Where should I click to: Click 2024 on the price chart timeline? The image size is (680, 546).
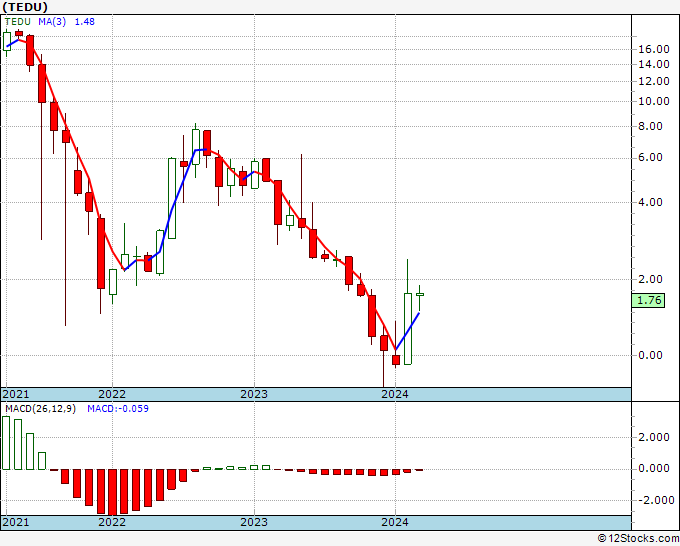pyautogui.click(x=395, y=394)
